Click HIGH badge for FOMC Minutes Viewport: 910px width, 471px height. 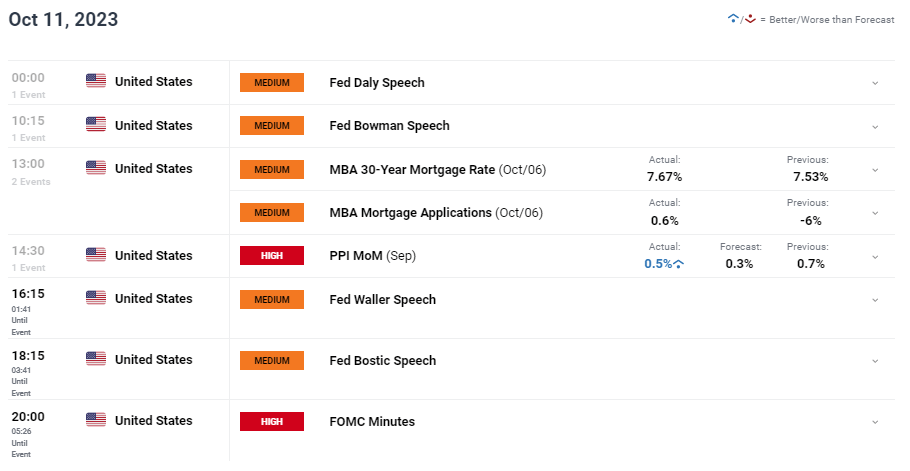tap(271, 421)
